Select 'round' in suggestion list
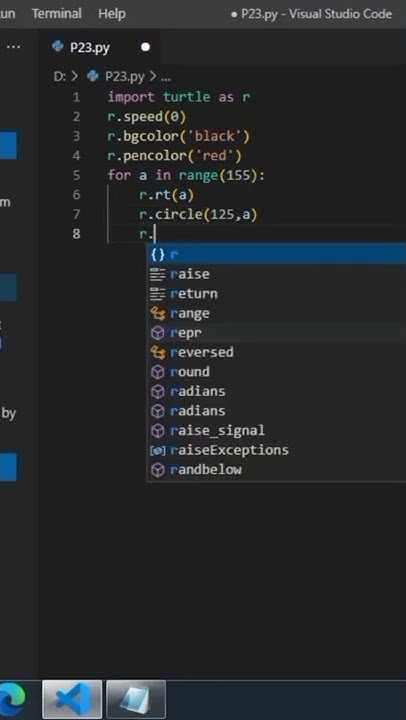Image resolution: width=406 pixels, height=720 pixels. coord(276,372)
